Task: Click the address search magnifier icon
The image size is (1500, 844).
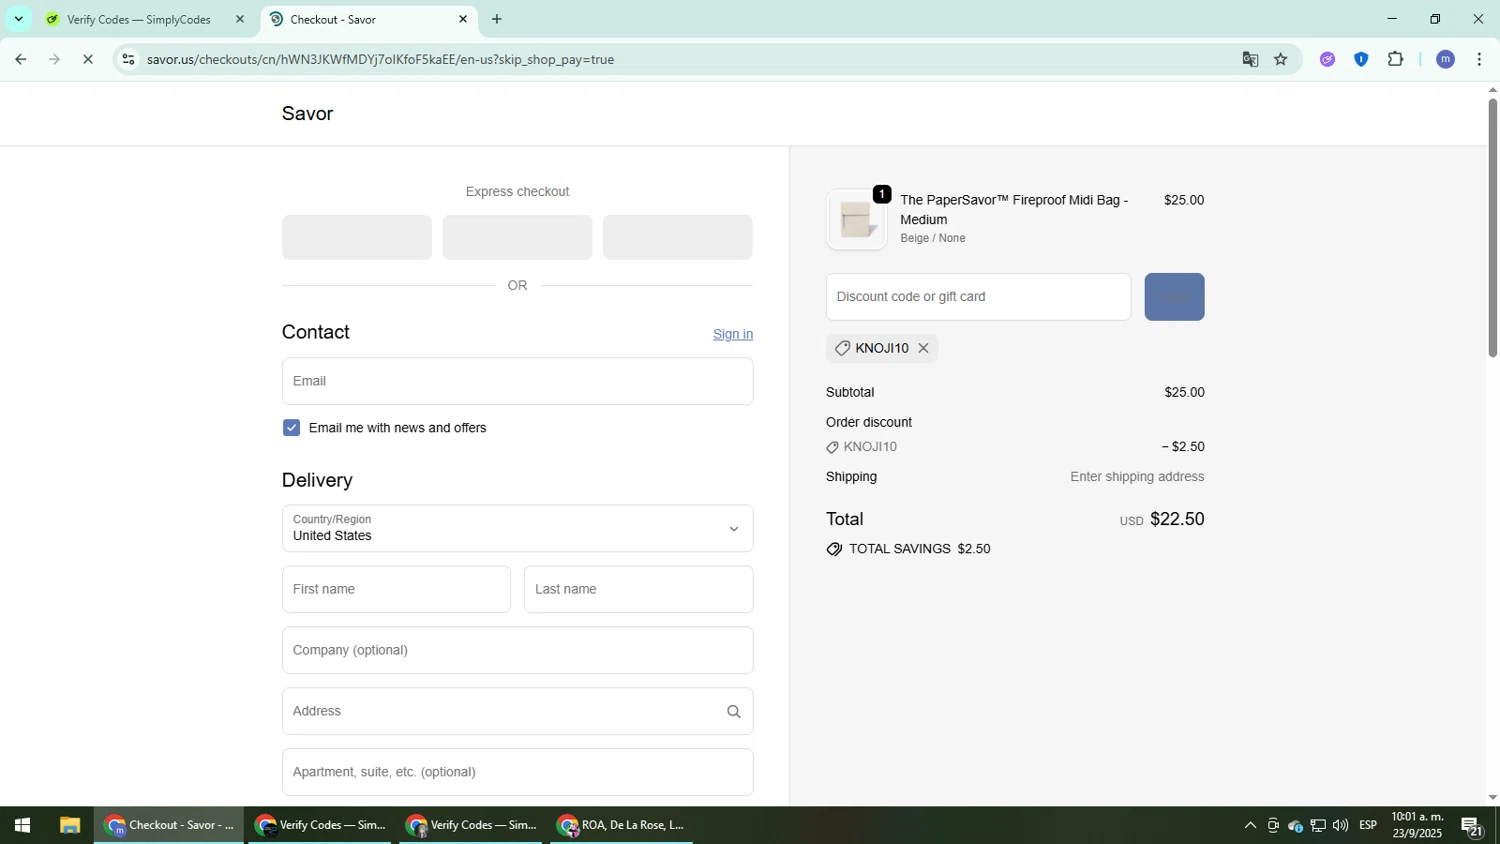Action: (733, 712)
